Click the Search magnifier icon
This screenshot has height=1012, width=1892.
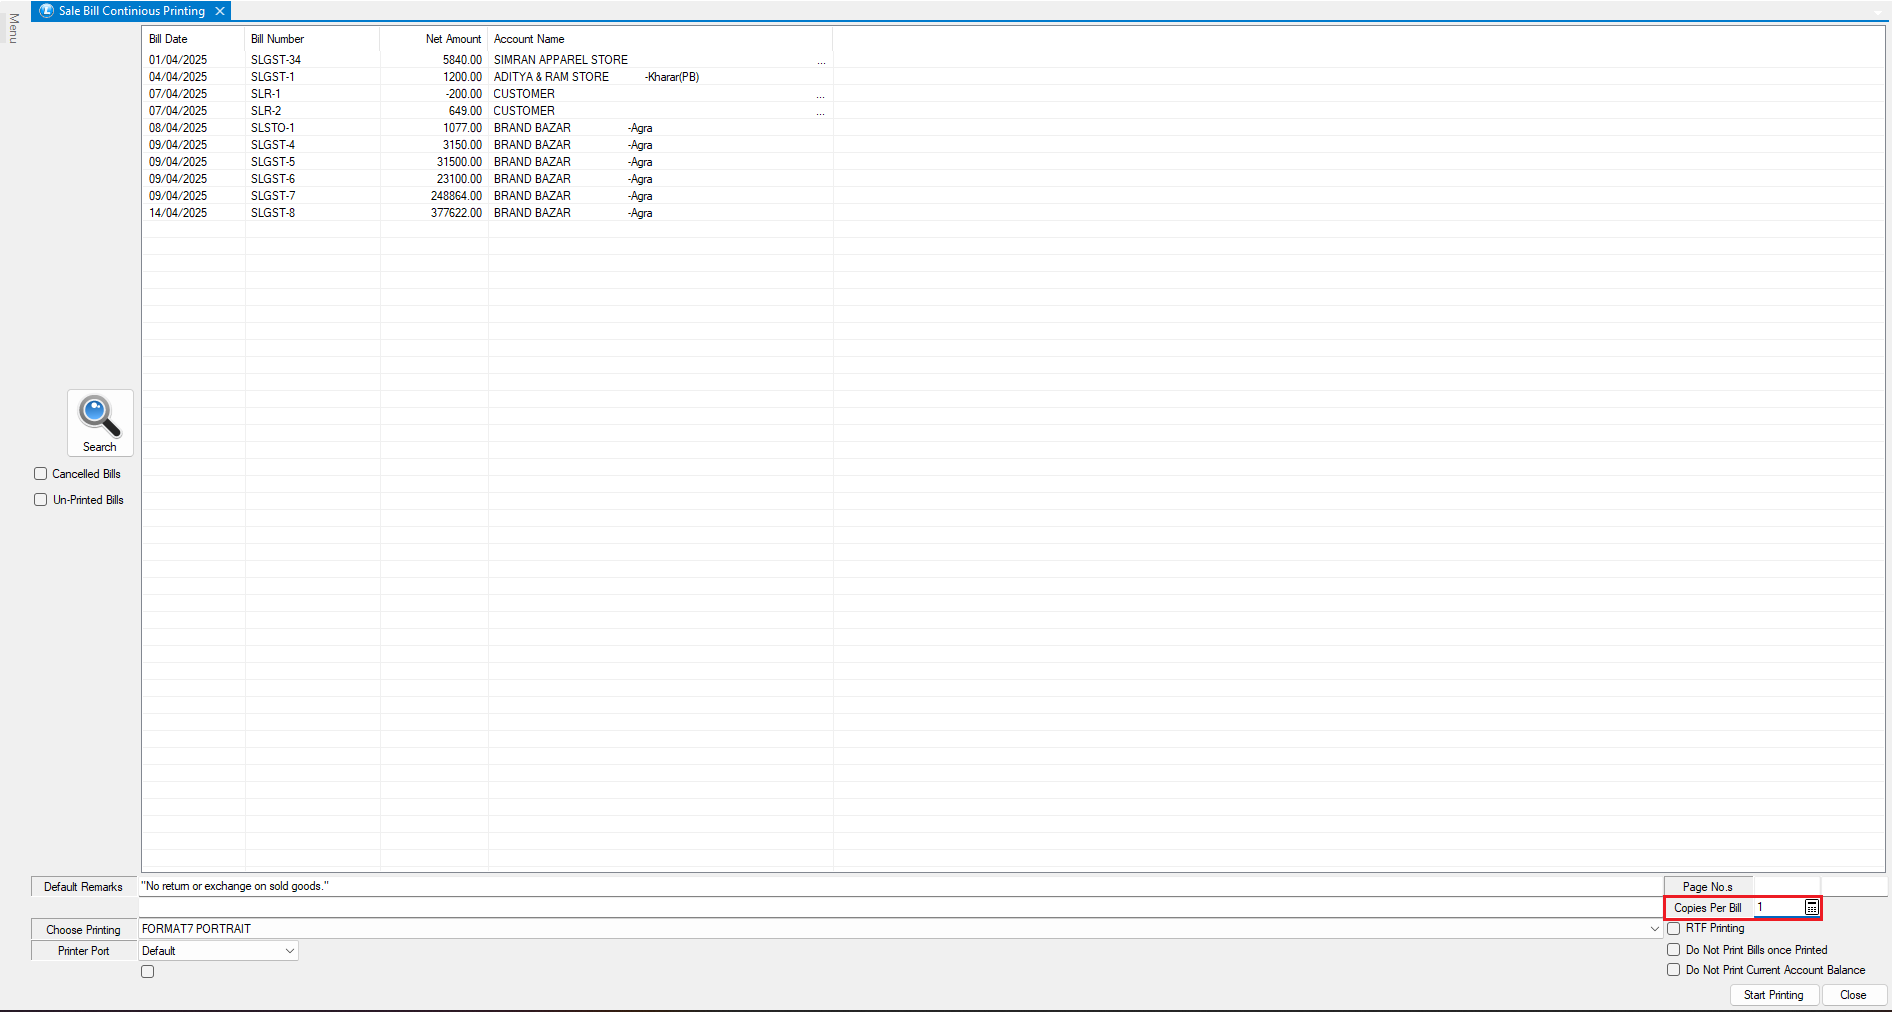tap(100, 416)
